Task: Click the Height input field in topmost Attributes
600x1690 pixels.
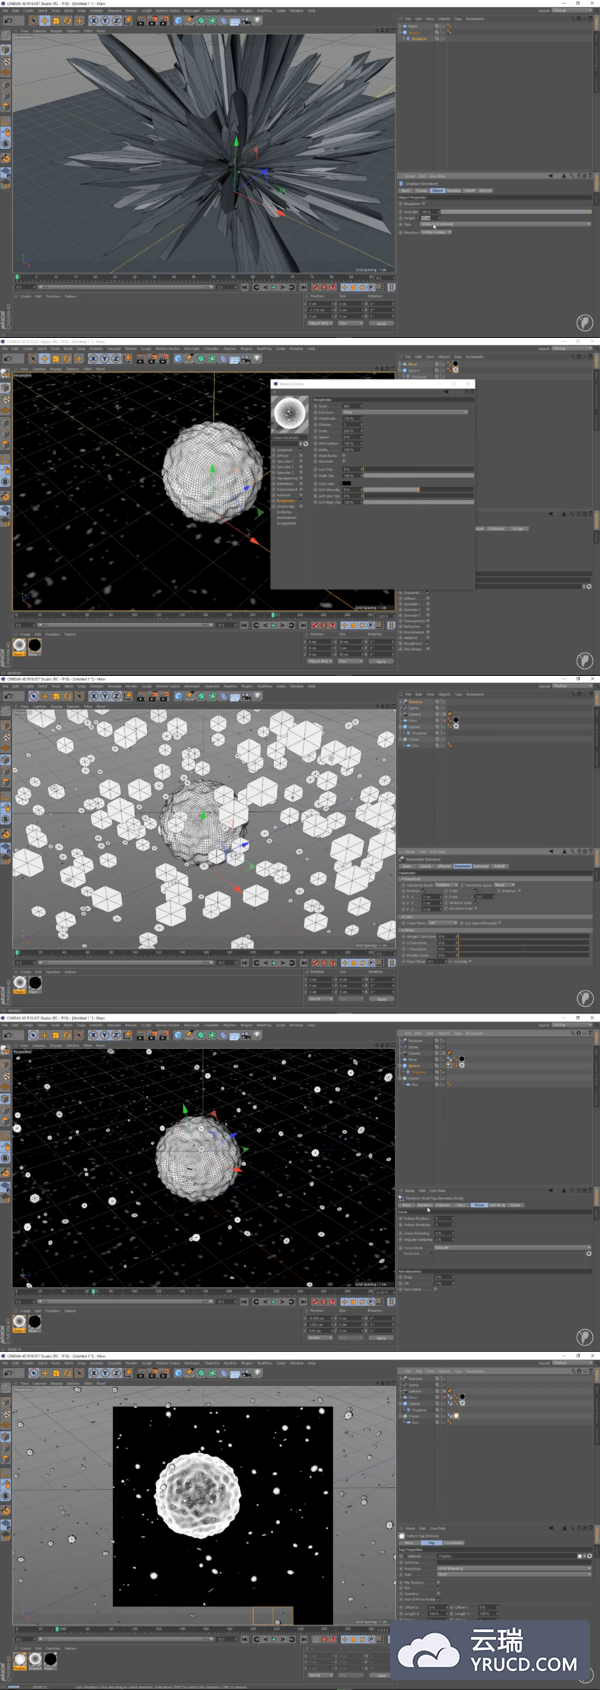Action: point(428,218)
